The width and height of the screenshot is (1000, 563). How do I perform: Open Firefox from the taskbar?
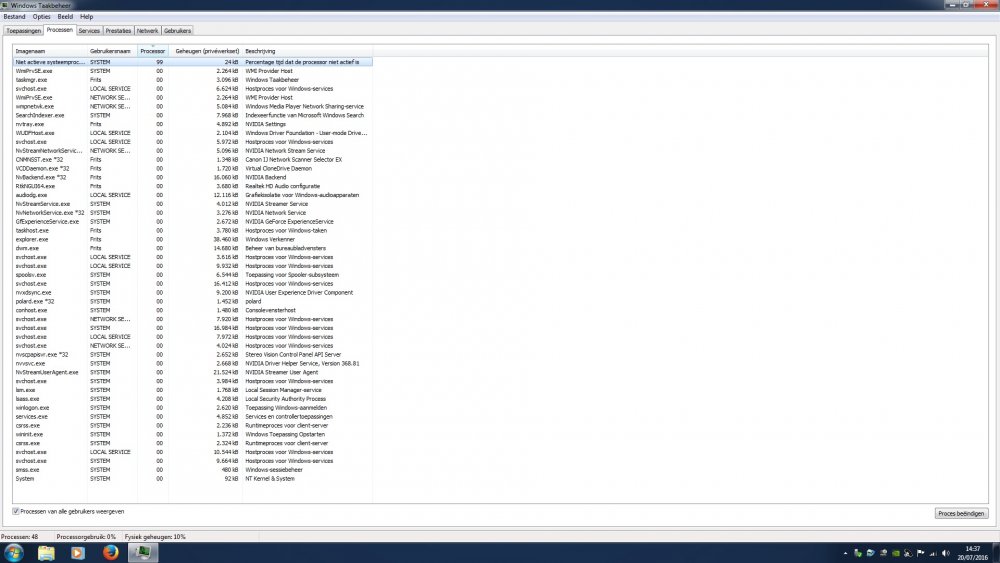coord(110,553)
